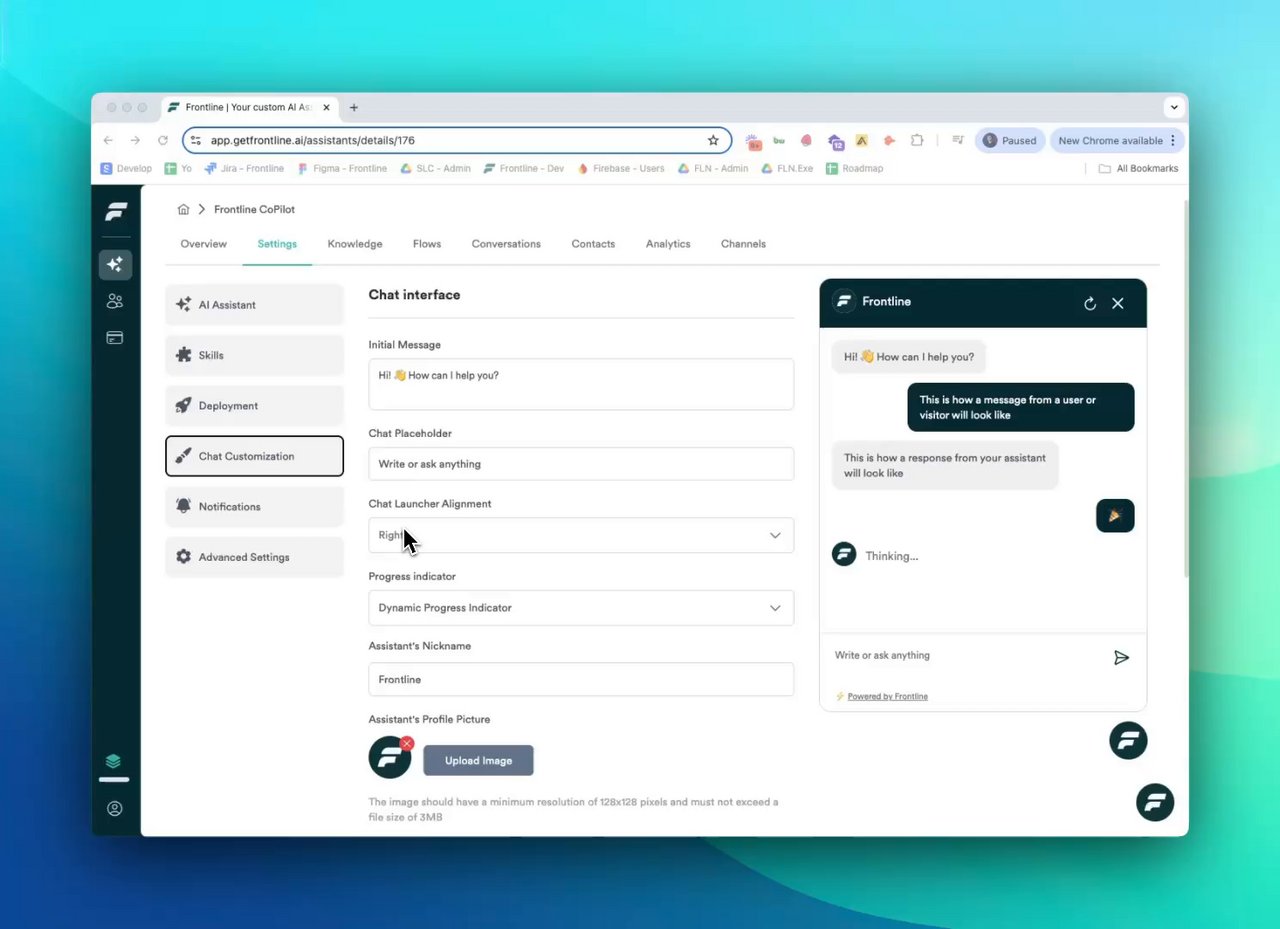Click the Upload Image button
Viewport: 1280px width, 929px height.
coord(478,760)
